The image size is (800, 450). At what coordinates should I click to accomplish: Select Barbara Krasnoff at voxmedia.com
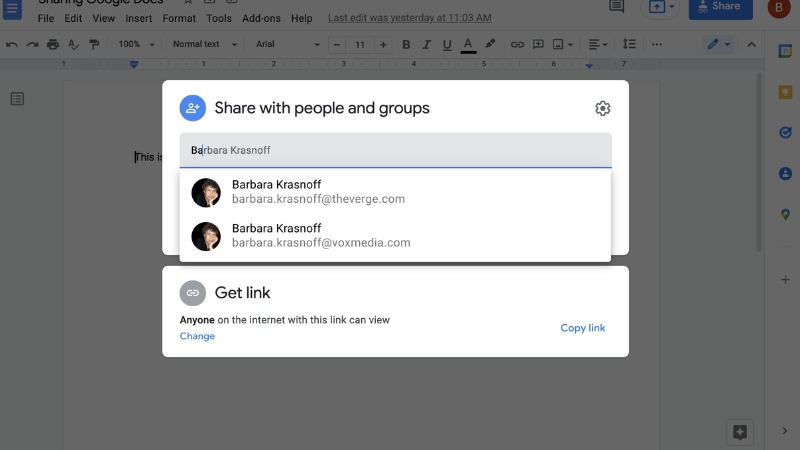pyautogui.click(x=395, y=236)
